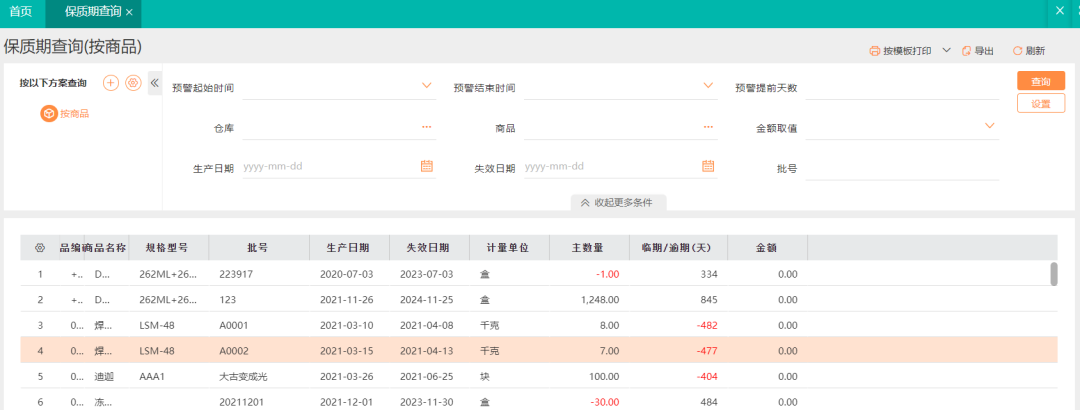Image resolution: width=1080 pixels, height=410 pixels.
Task: Switch to the 首页 tab
Action: [x=21, y=12]
